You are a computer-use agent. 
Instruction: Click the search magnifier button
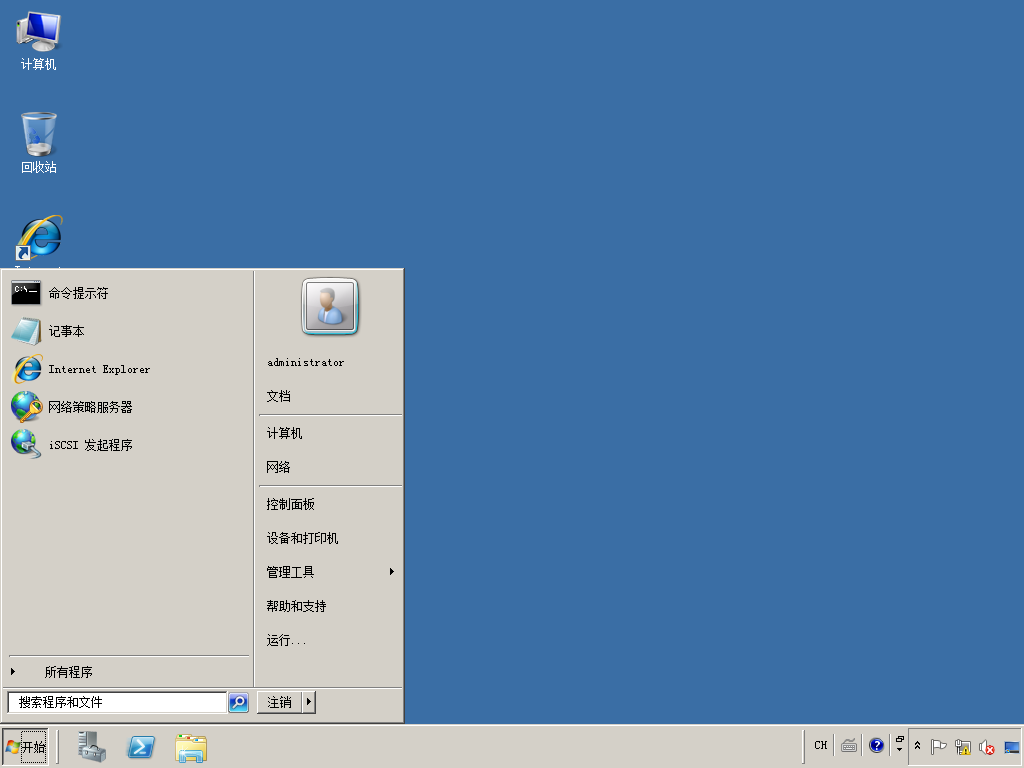[238, 702]
